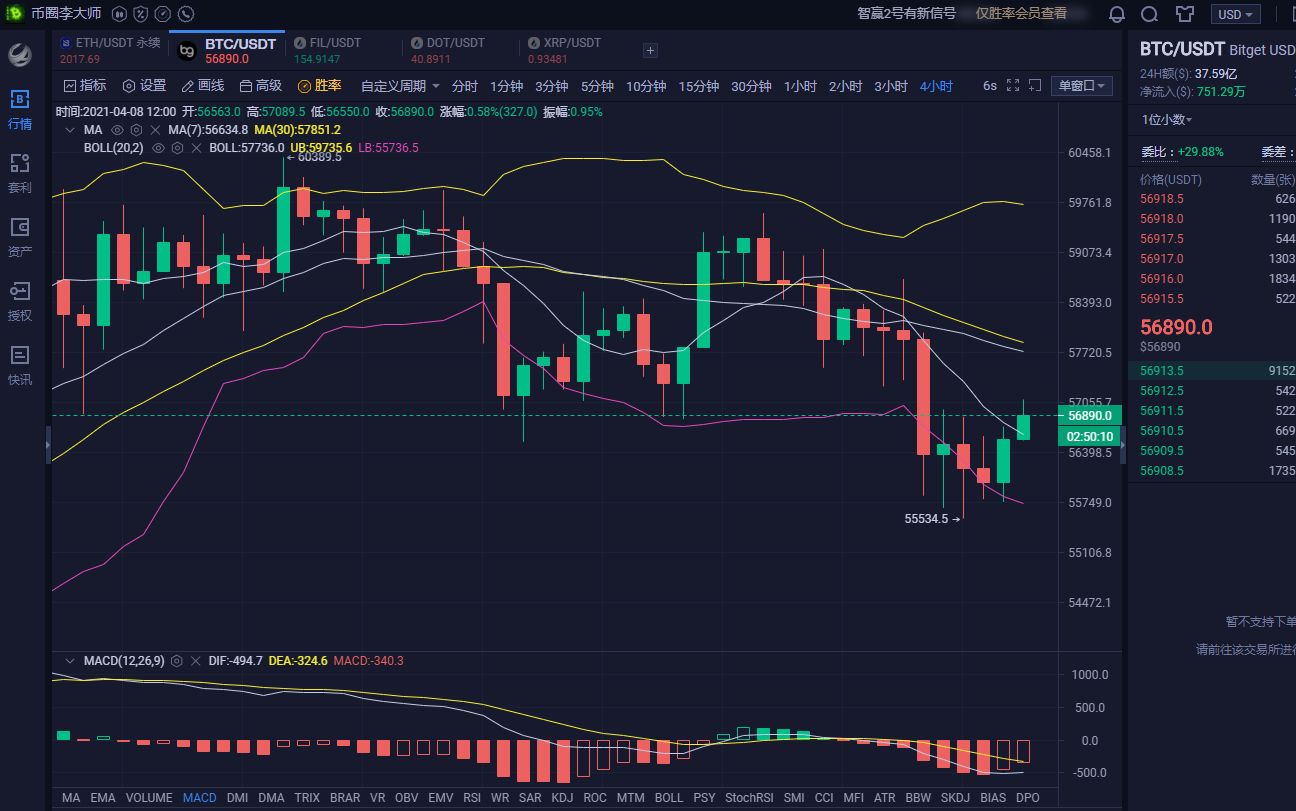Open 套利 arbitrage in left sidebar
Viewport: 1296px width, 811px height.
[x=20, y=172]
